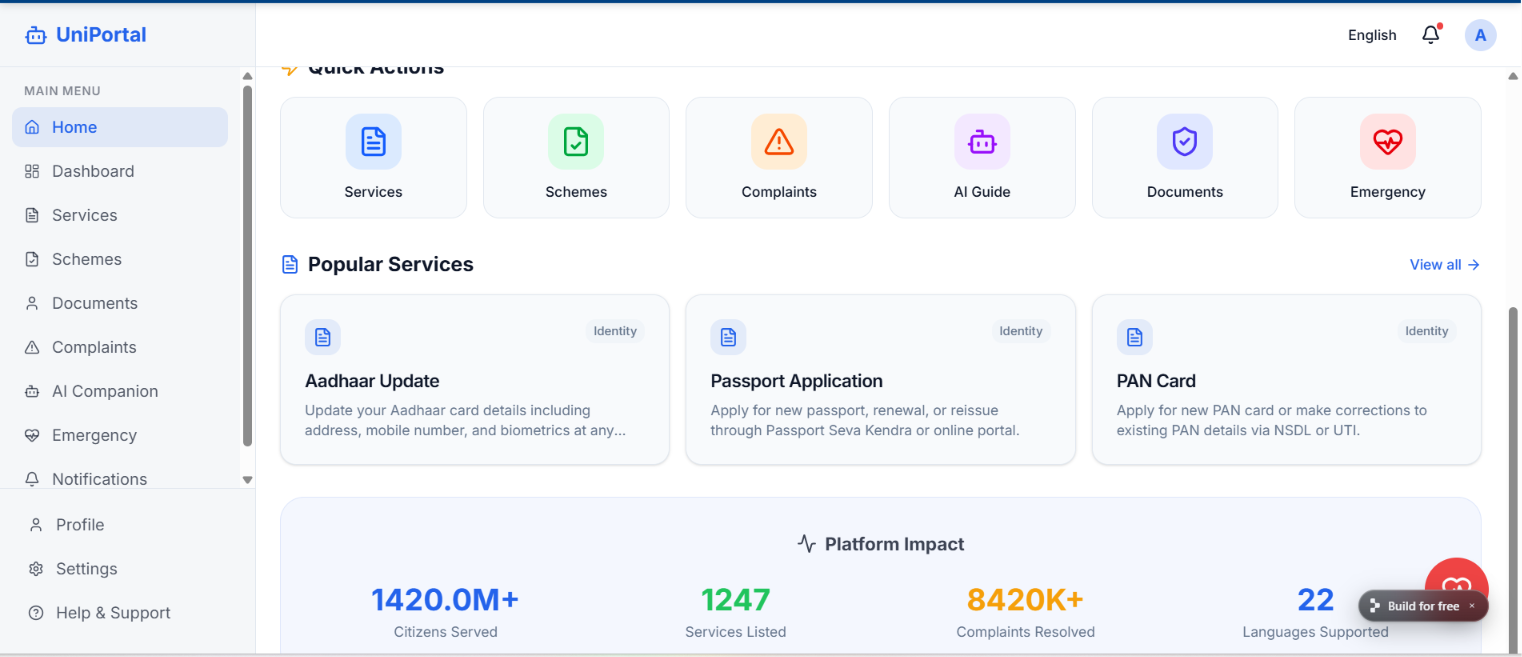Click the AI Guide robot quick action icon

(982, 142)
